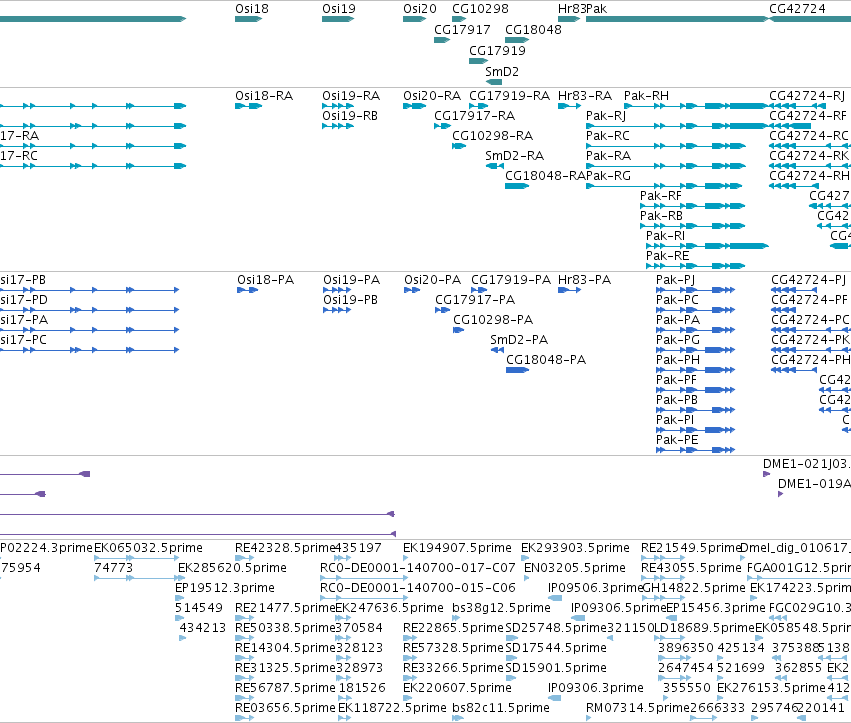Viewport: 851px width, 723px height.
Task: Select the RE03656.5prime EST label
Action: pos(285,709)
